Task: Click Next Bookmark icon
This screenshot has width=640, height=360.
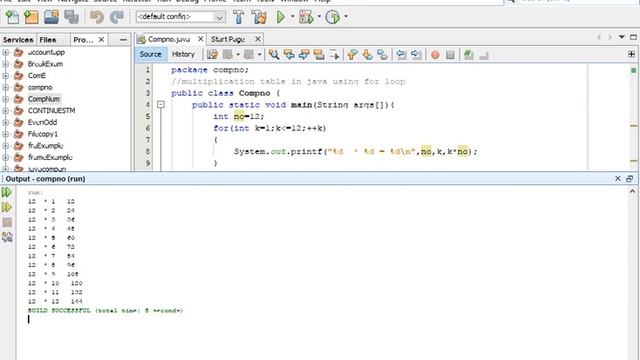Action: click(367, 55)
